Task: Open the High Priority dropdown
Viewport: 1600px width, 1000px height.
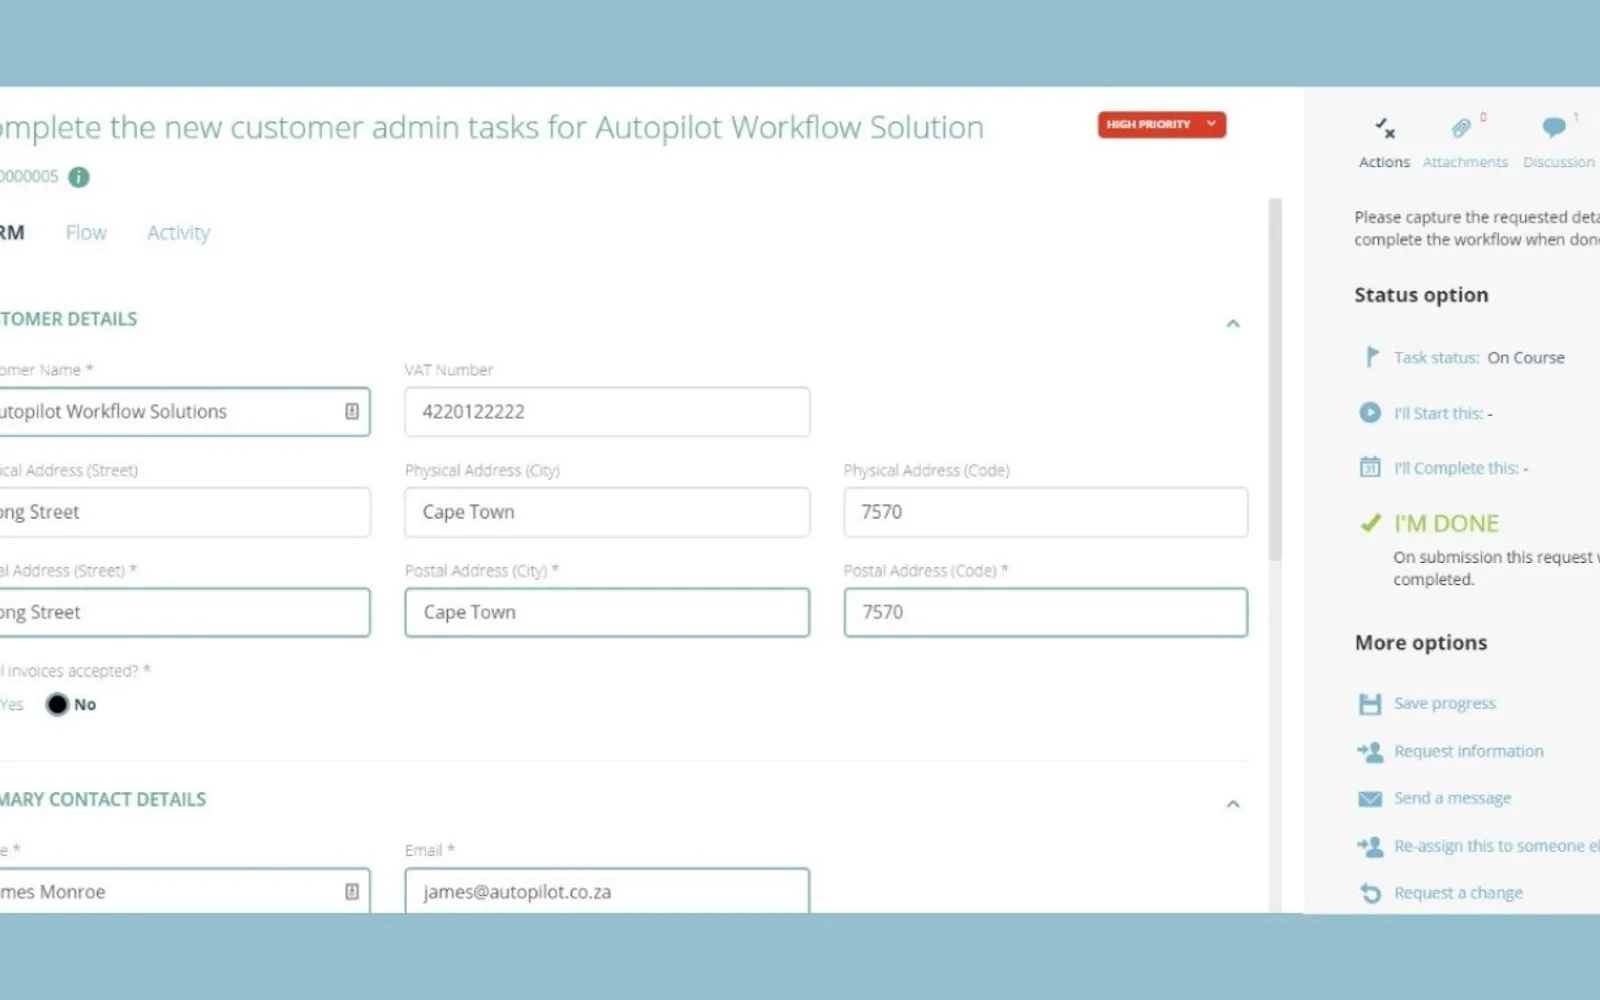Action: point(1162,124)
